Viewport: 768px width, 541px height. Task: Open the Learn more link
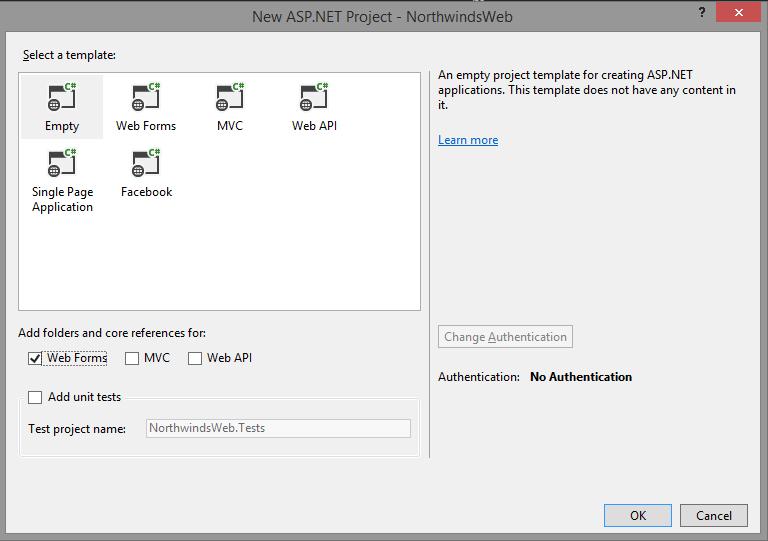tap(468, 140)
